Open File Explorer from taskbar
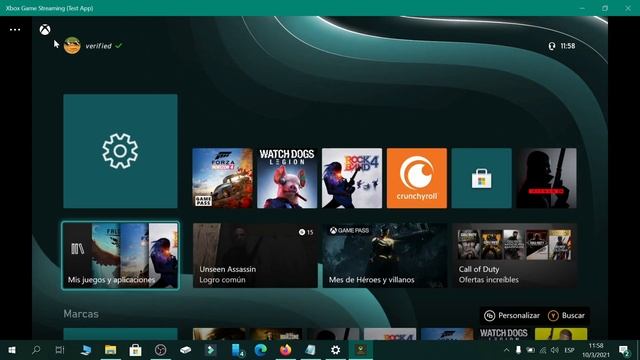Viewport: 640px width, 360px height. point(110,350)
